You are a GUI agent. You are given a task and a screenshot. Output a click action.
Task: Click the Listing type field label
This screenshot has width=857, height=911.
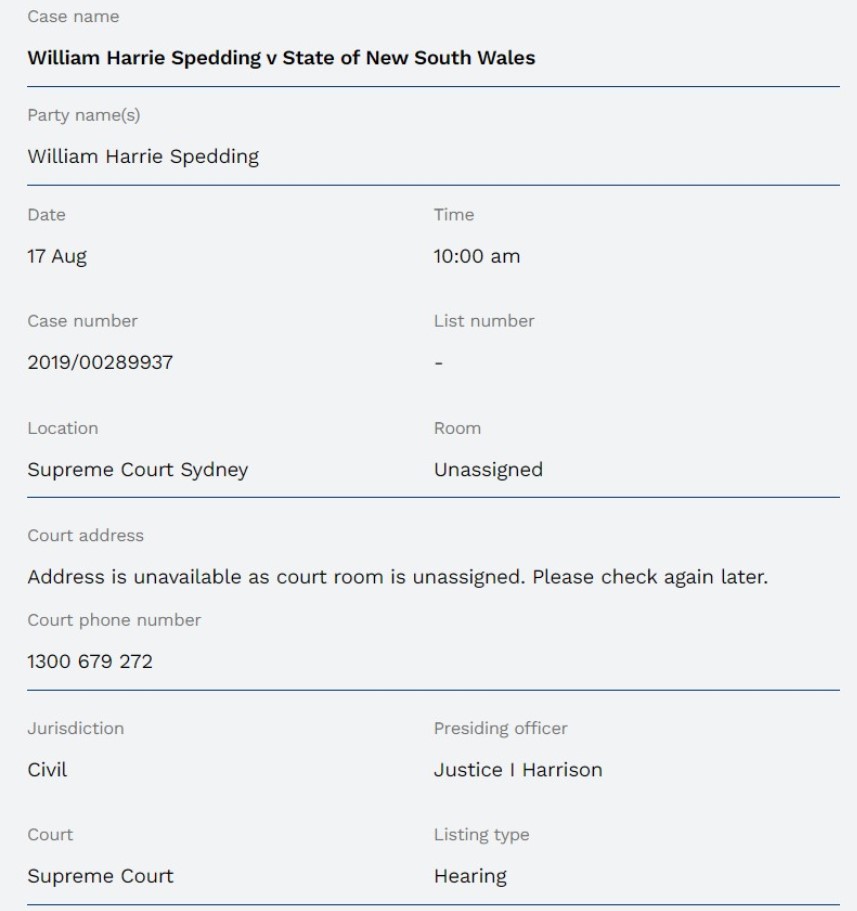(x=481, y=834)
